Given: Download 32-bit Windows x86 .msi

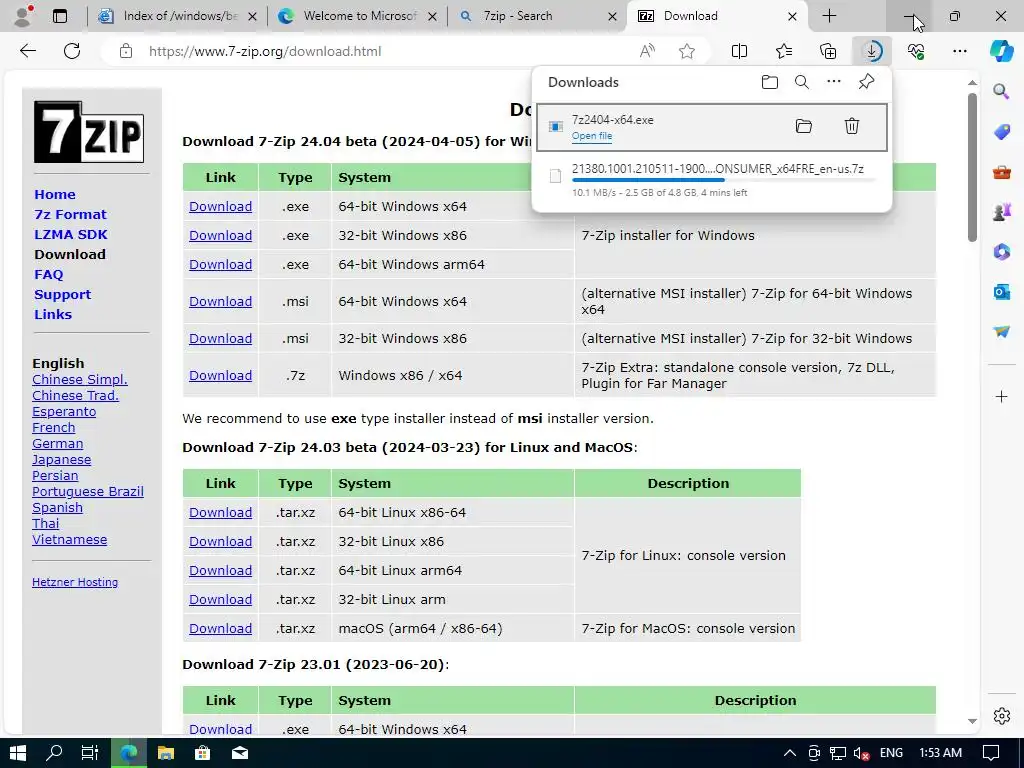Looking at the screenshot, I should click(220, 338).
